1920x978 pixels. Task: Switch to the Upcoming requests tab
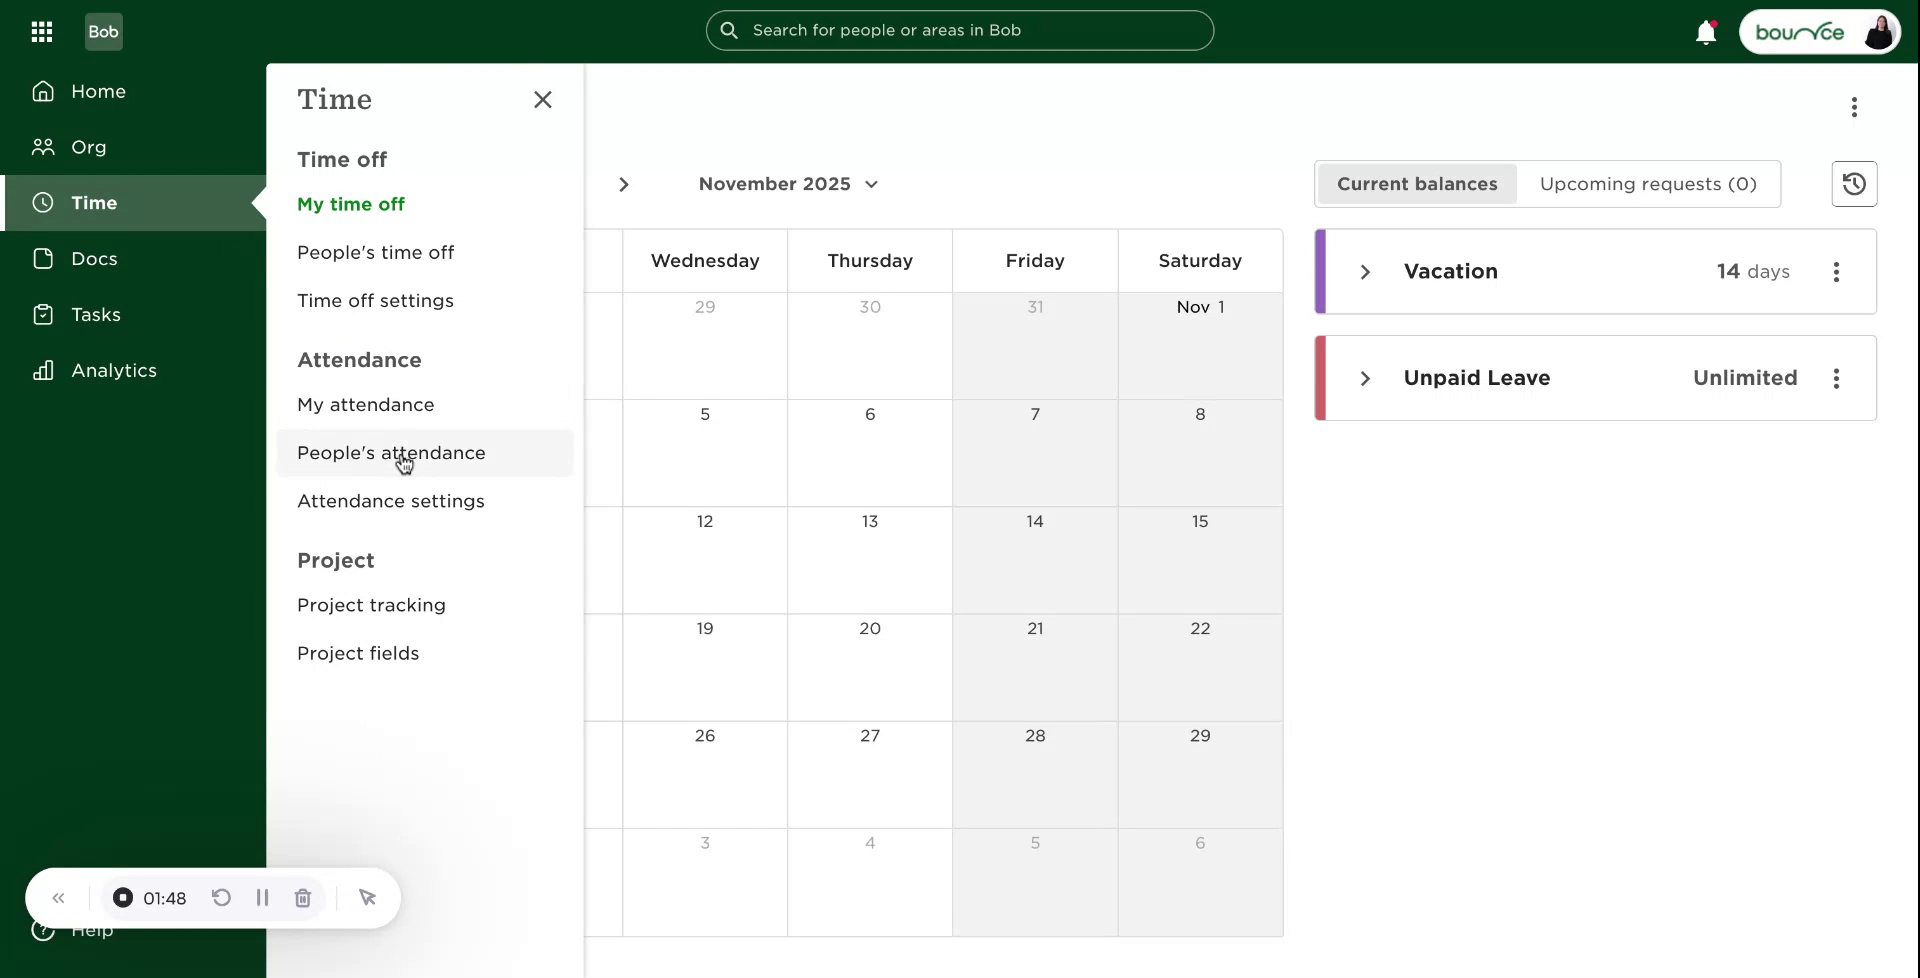(1647, 184)
